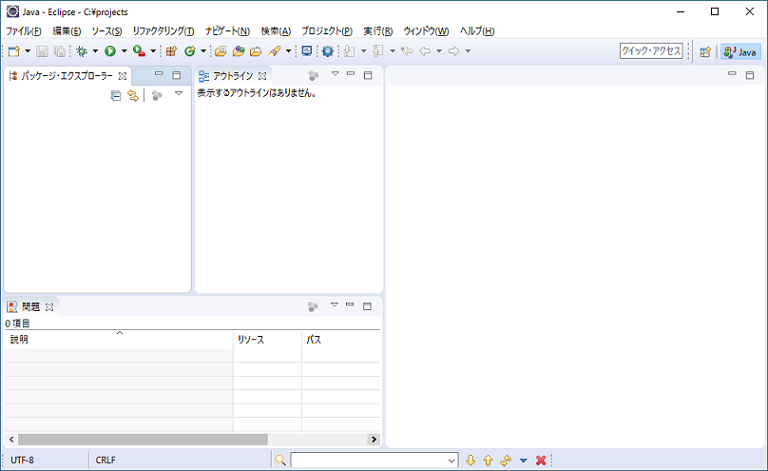Click the CRLF line ending status entry
Screen dimensions: 768x471
(106, 460)
